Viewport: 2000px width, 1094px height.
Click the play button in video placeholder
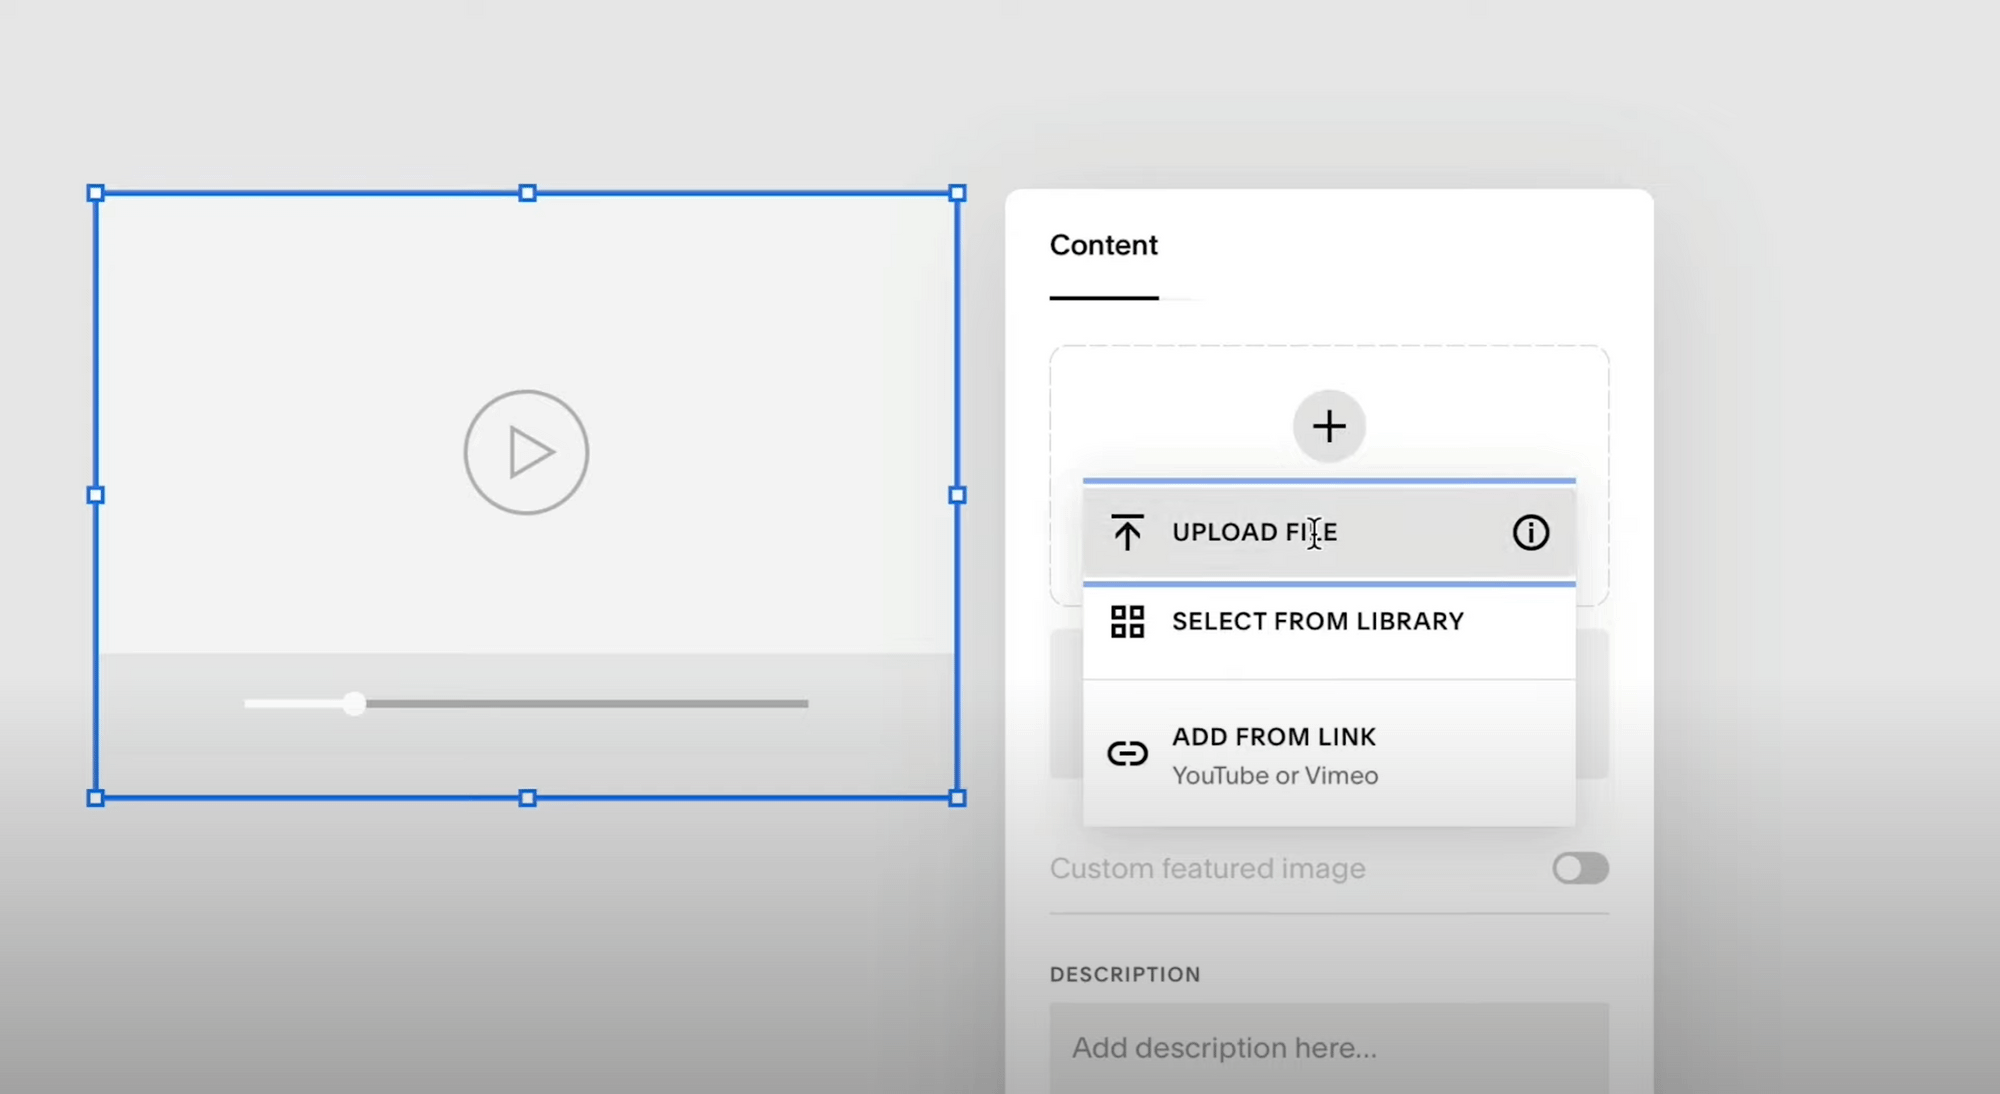click(526, 452)
